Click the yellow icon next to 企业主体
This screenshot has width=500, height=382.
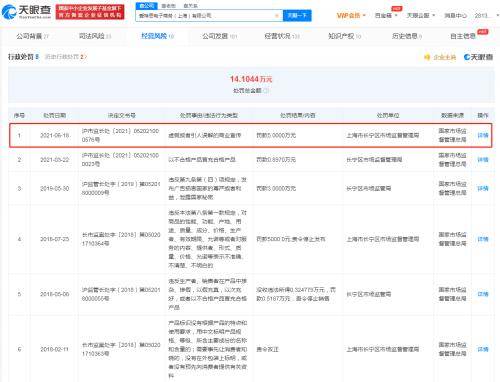click(427, 57)
